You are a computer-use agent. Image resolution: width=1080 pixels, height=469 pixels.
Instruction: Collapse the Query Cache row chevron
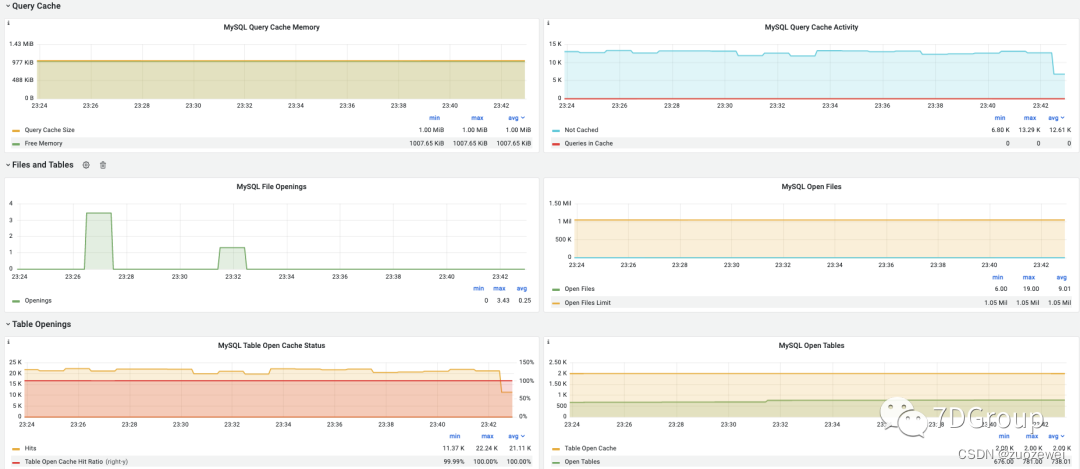point(8,6)
